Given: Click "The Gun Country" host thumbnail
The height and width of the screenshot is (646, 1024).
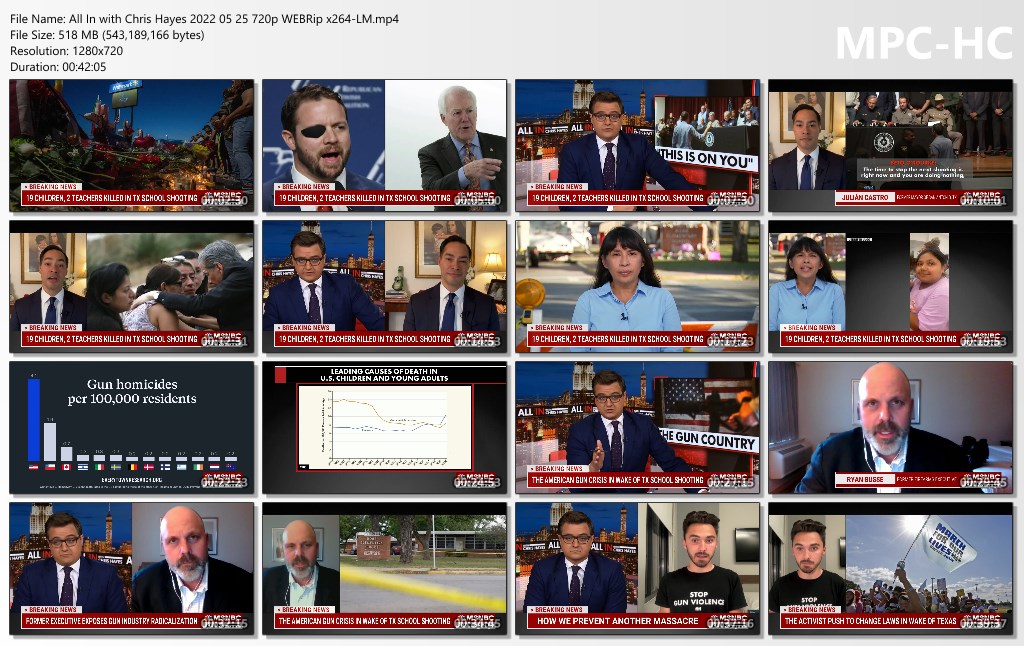Looking at the screenshot, I should tap(637, 428).
